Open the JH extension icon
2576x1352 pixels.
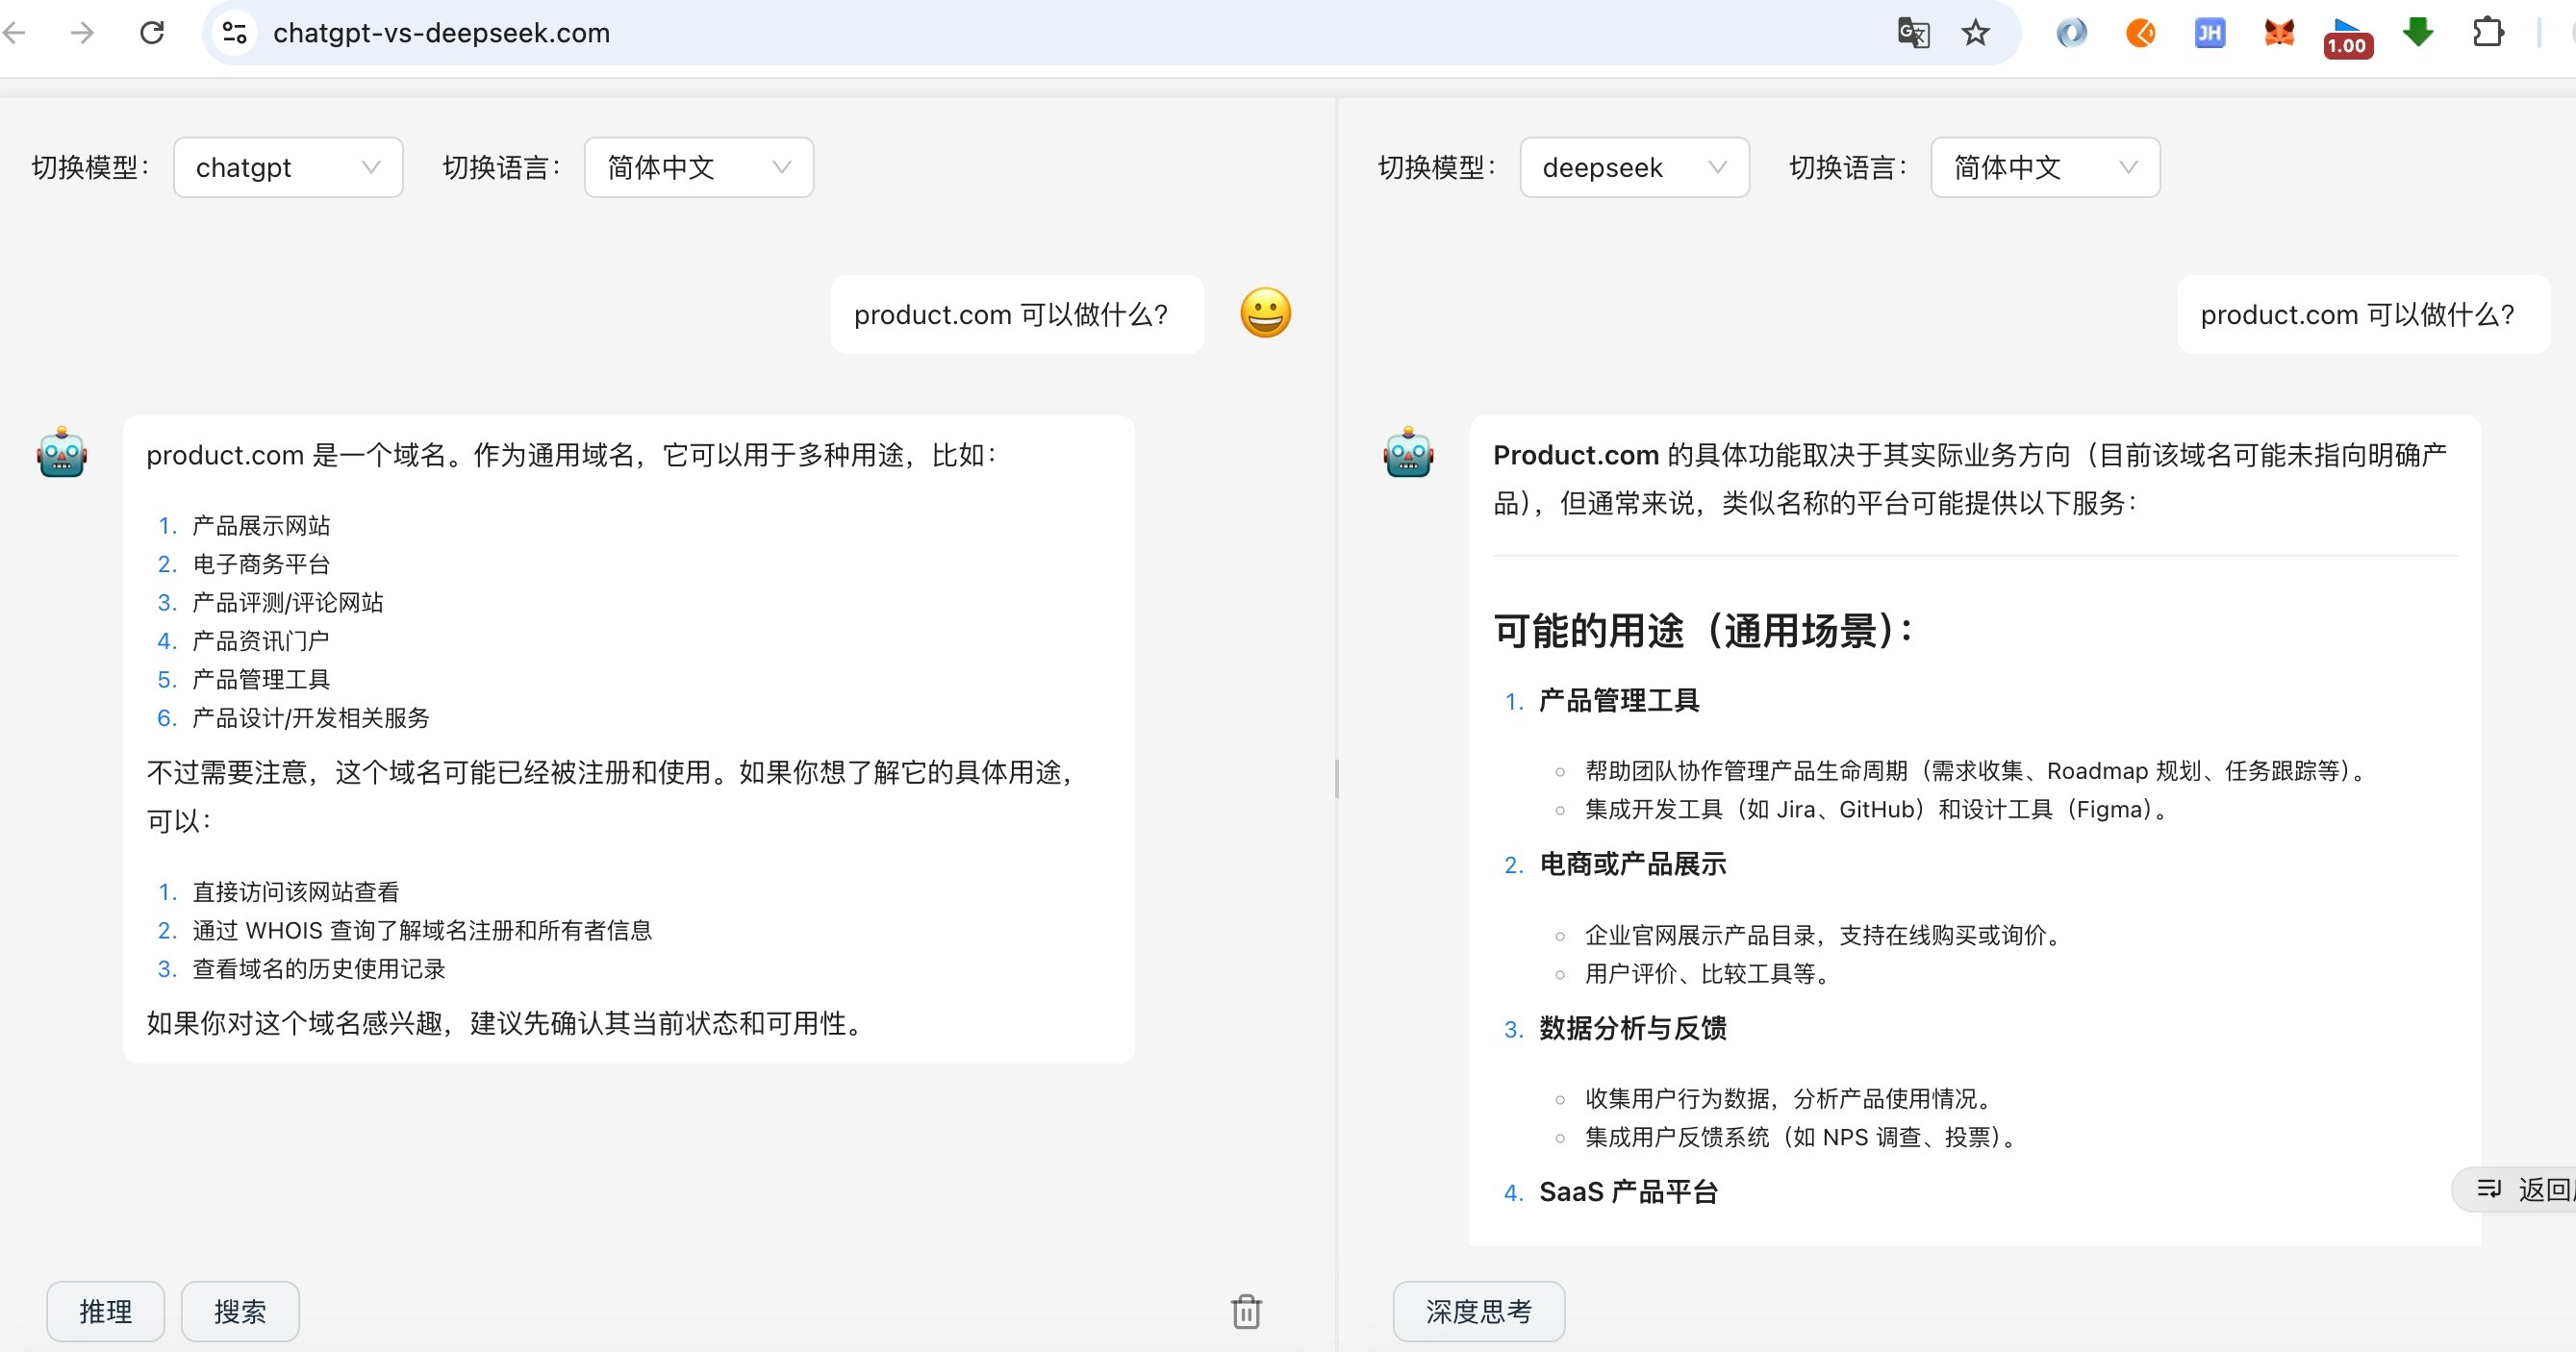(2209, 33)
